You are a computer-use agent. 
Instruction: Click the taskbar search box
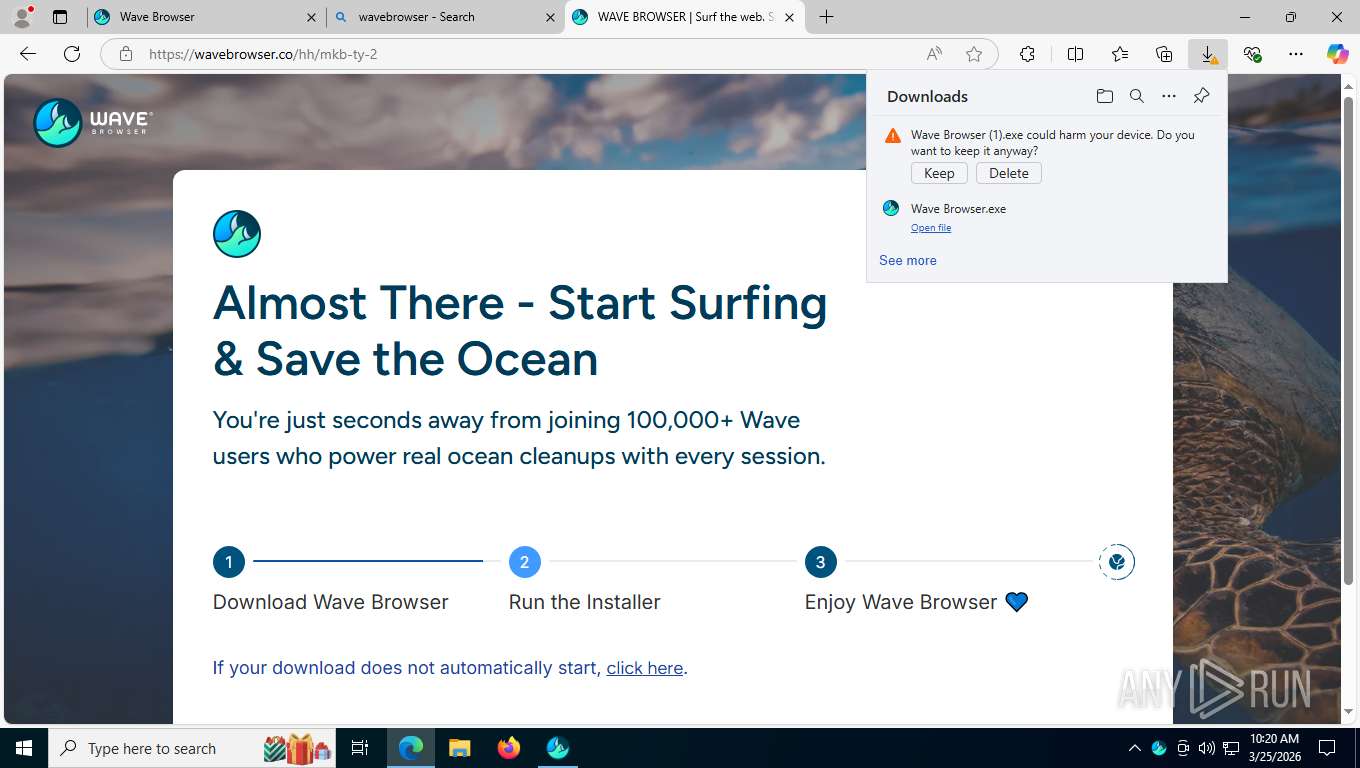[x=192, y=748]
